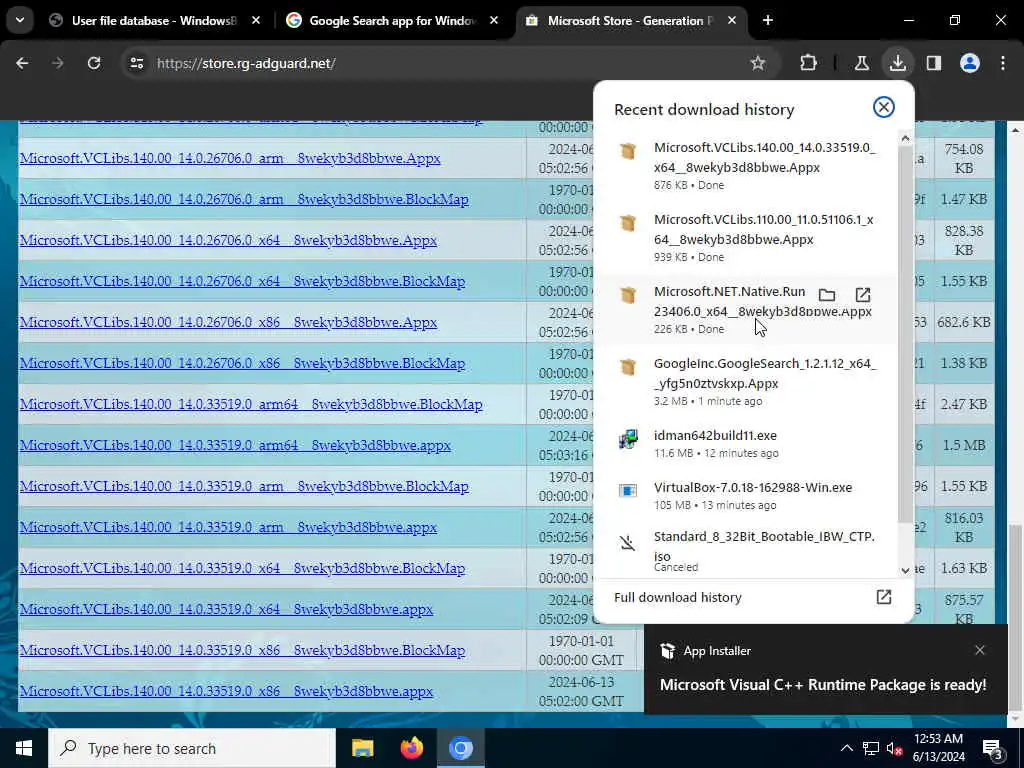Download VCLibs 33519.0 arm64 appx link
This screenshot has height=768, width=1024.
(235, 445)
